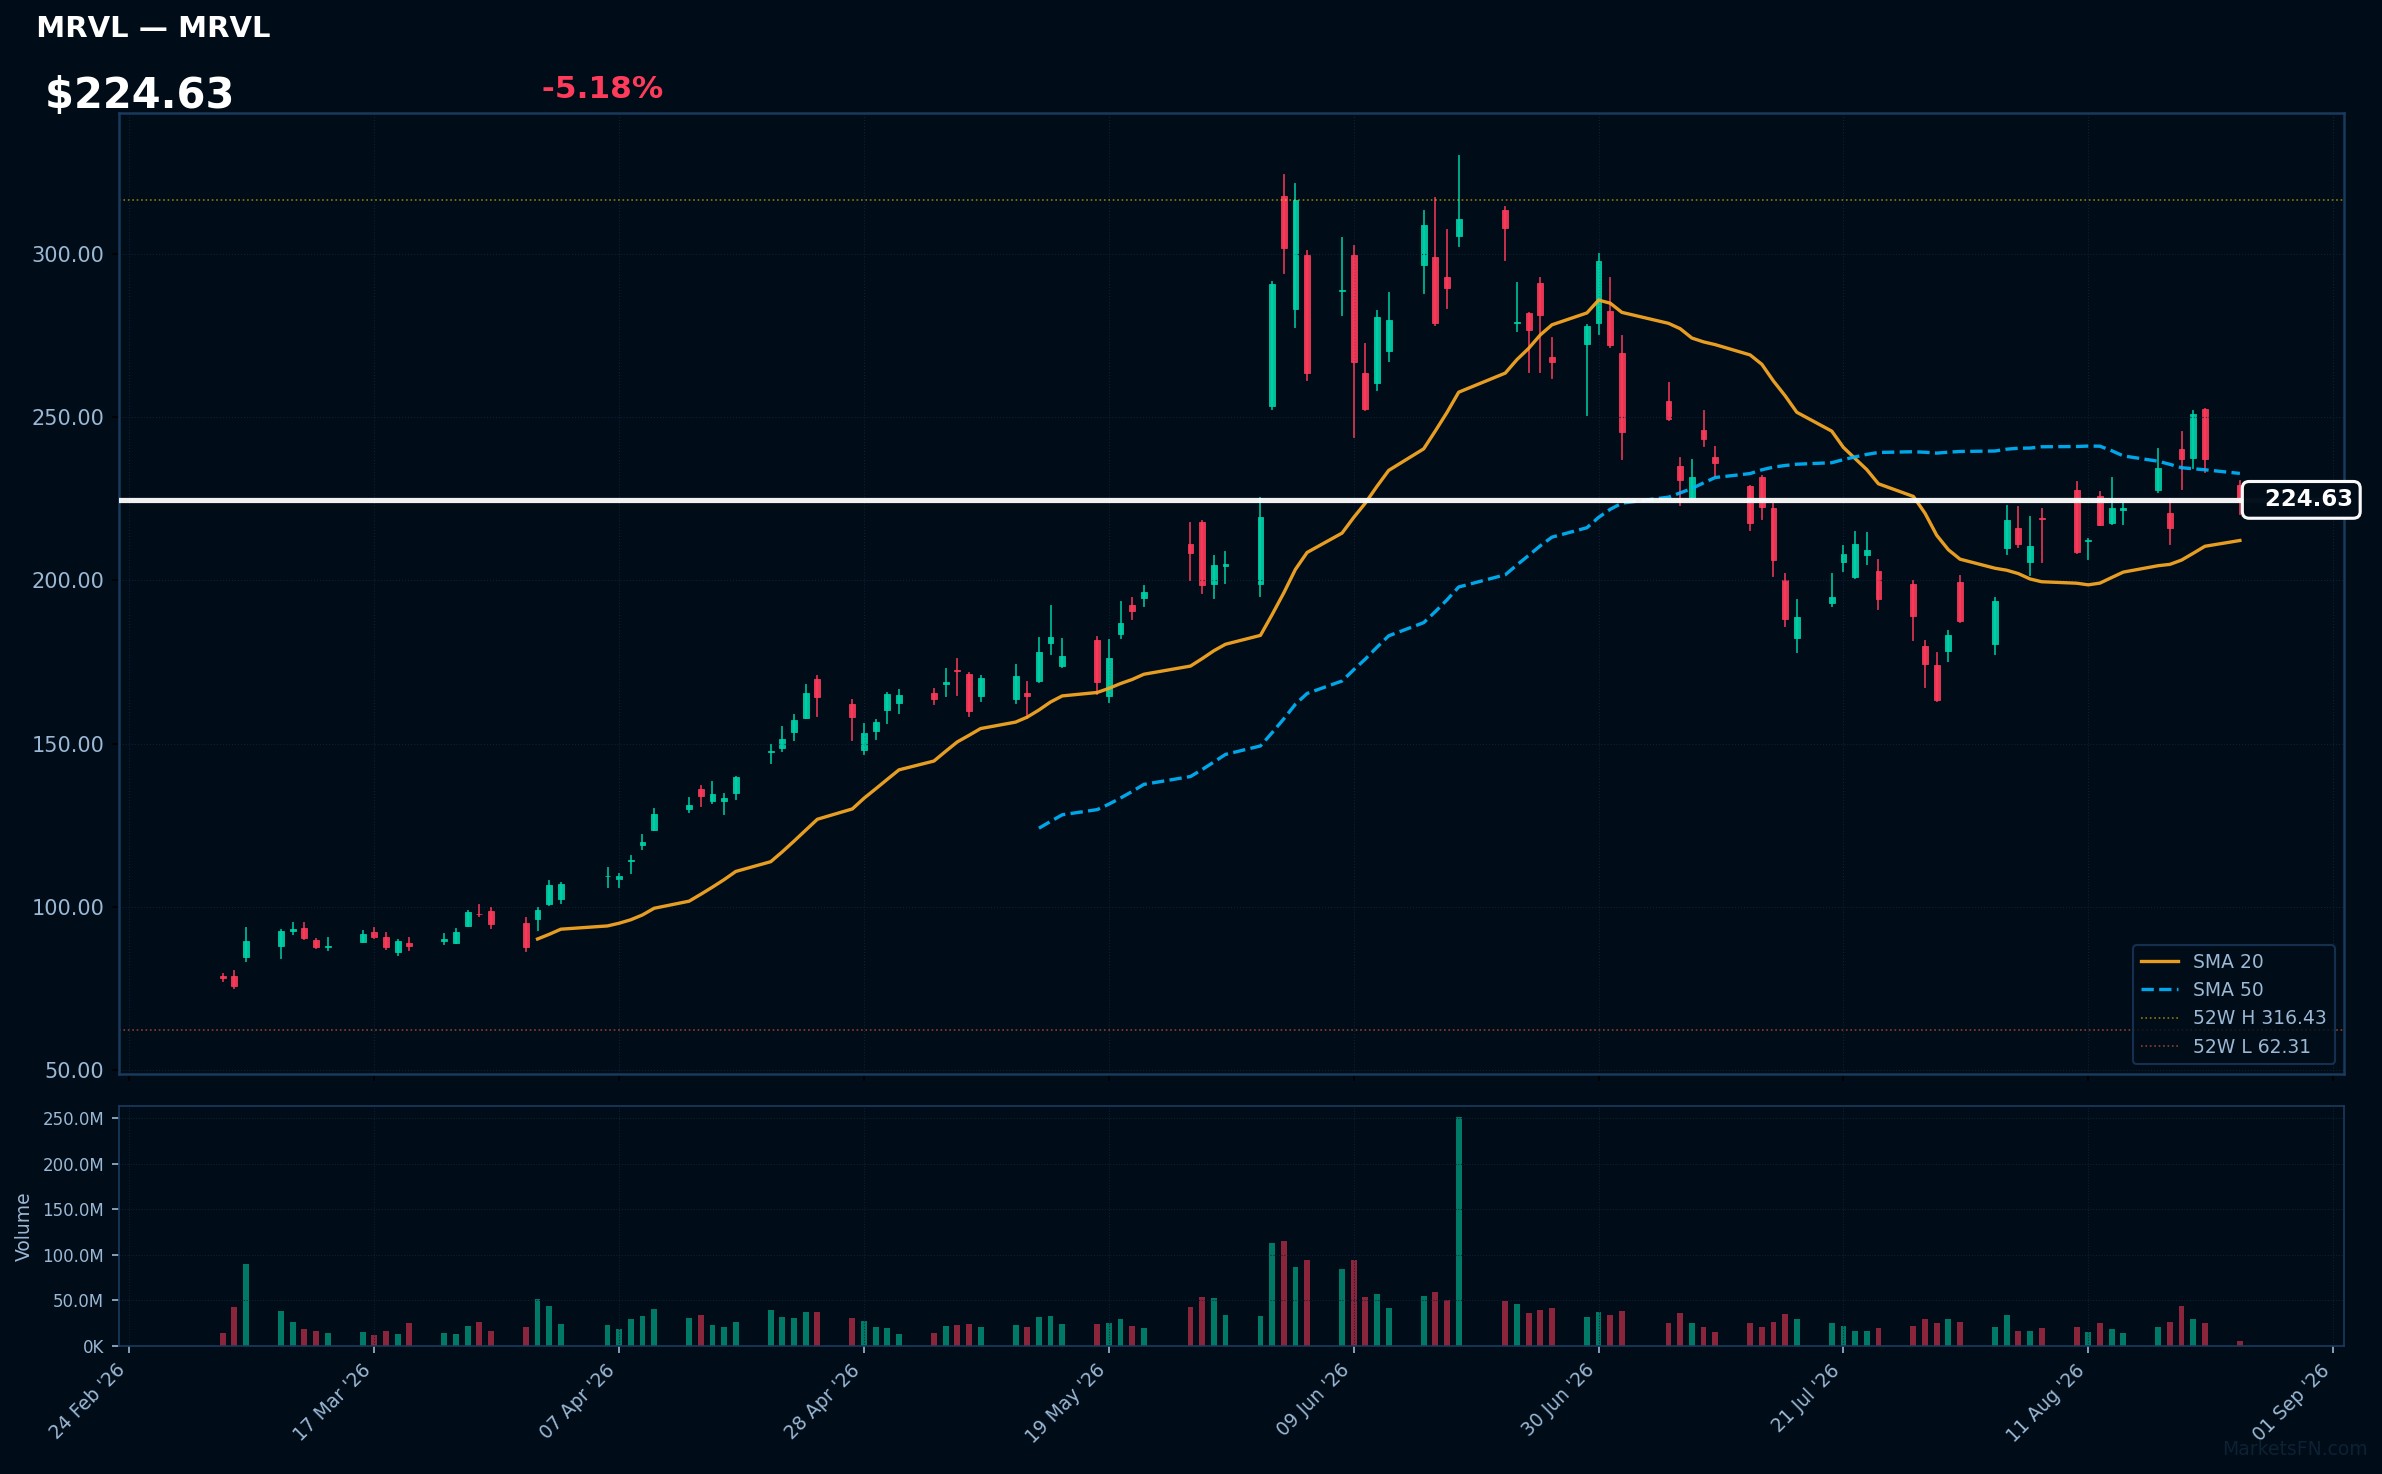Viewport: 2382px width, 1474px height.
Task: Click the 50.0M volume axis label
Action: (78, 1301)
